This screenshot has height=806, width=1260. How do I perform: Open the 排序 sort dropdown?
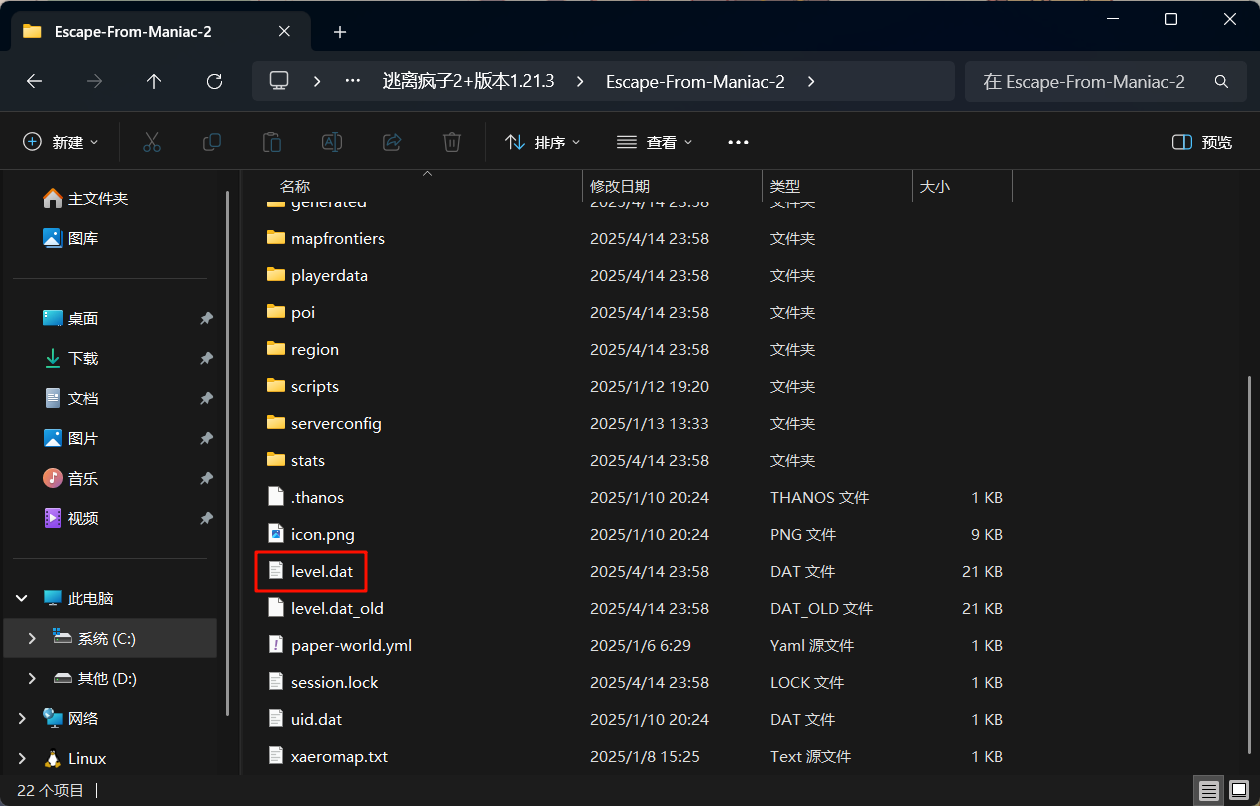point(542,142)
